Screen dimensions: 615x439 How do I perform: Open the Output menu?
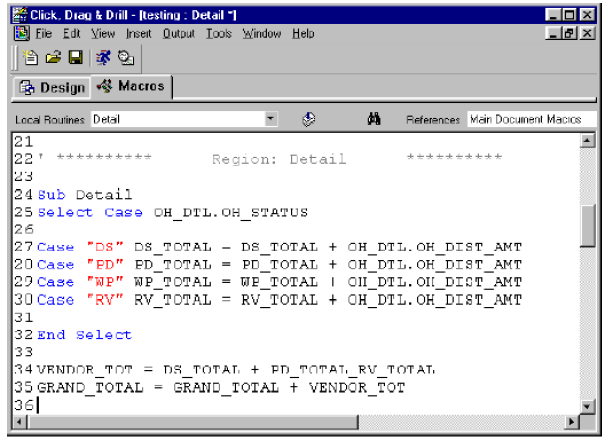[x=179, y=33]
